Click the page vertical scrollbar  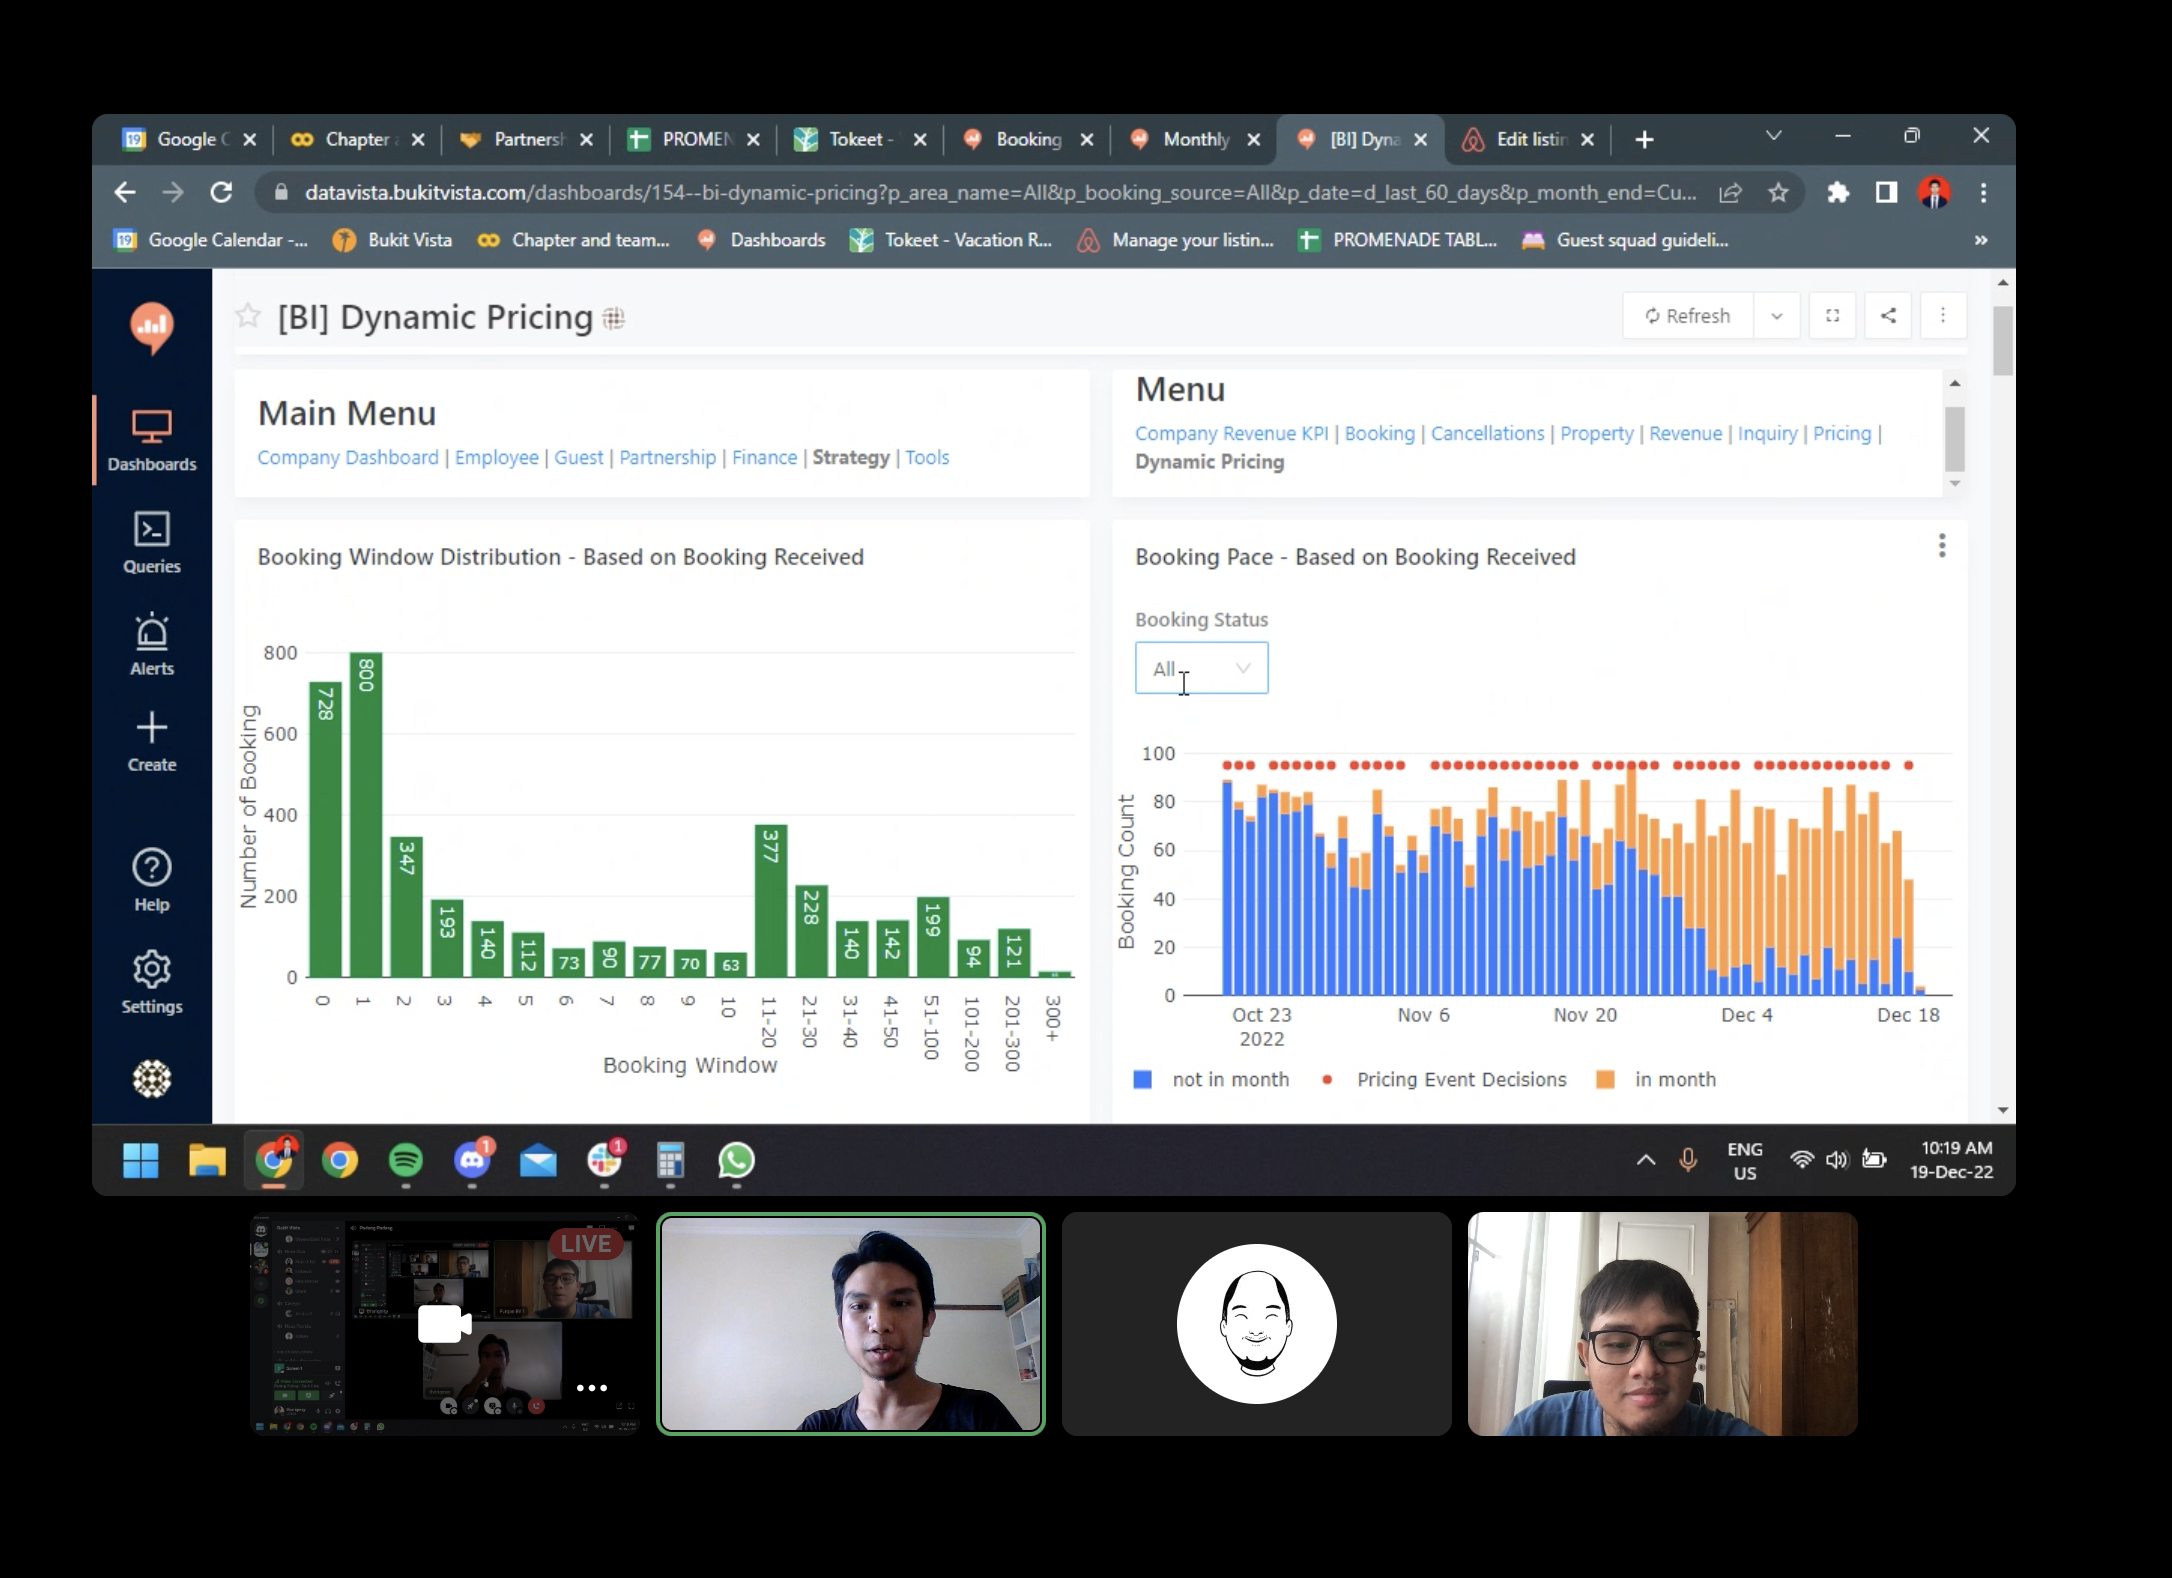click(x=2002, y=342)
